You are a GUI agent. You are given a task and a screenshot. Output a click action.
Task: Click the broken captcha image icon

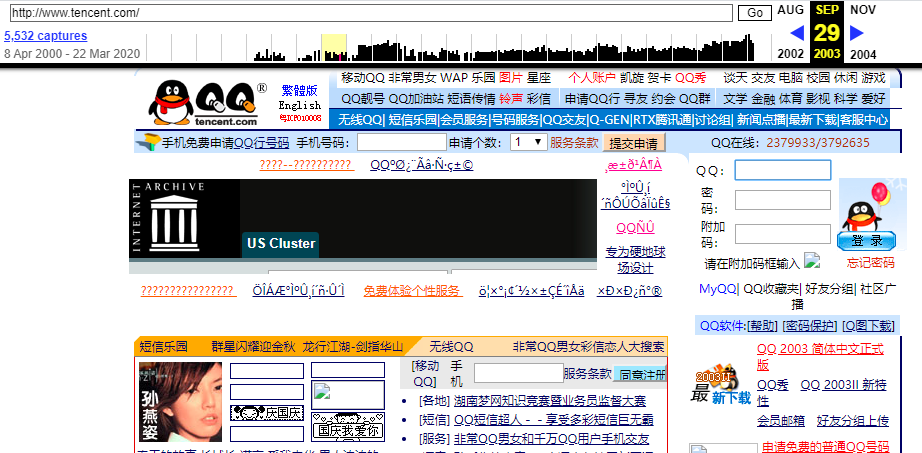coord(811,259)
